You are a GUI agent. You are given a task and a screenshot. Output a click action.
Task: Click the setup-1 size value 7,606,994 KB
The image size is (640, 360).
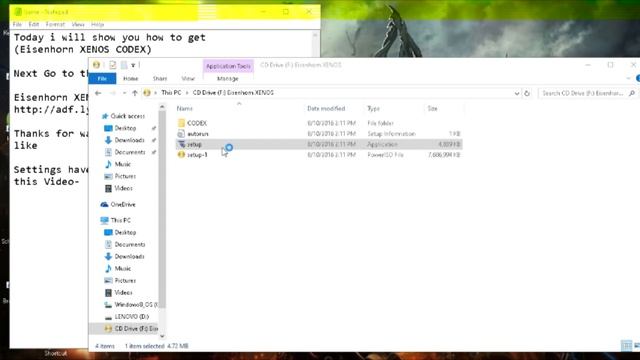(x=444, y=155)
